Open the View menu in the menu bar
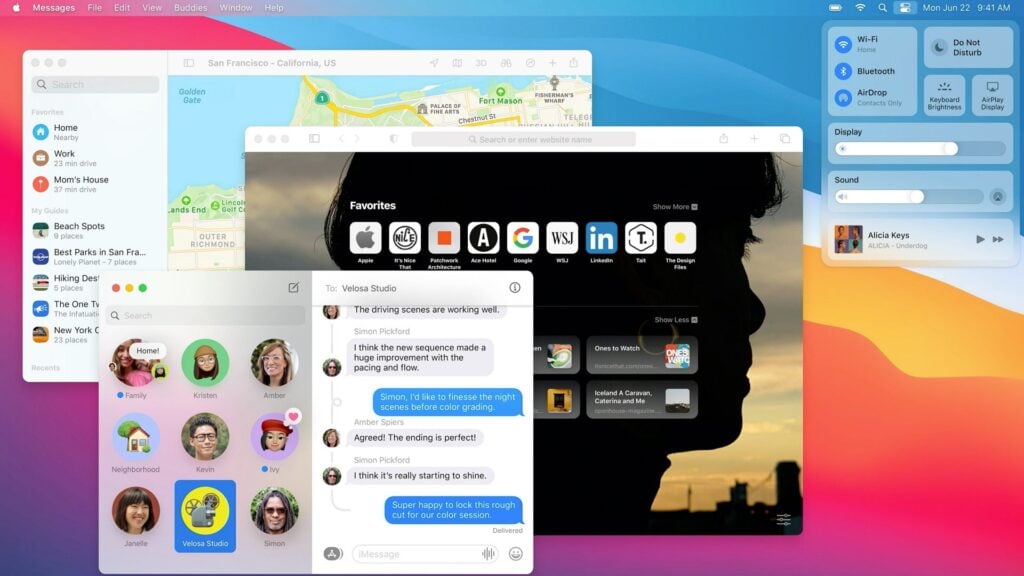The height and width of the screenshot is (576, 1024). [x=152, y=8]
